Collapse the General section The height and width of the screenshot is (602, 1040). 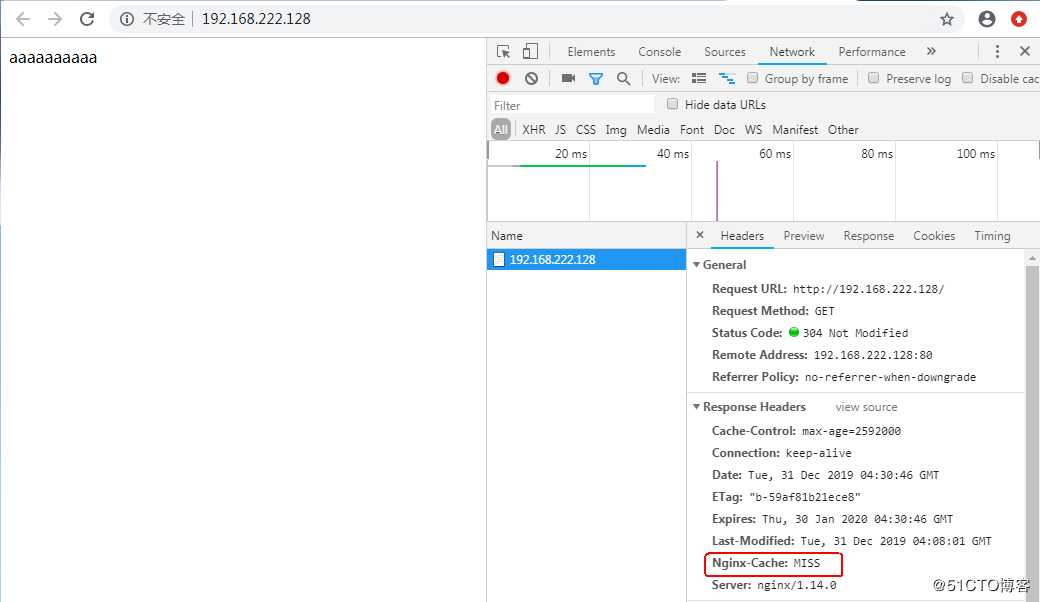click(x=696, y=265)
